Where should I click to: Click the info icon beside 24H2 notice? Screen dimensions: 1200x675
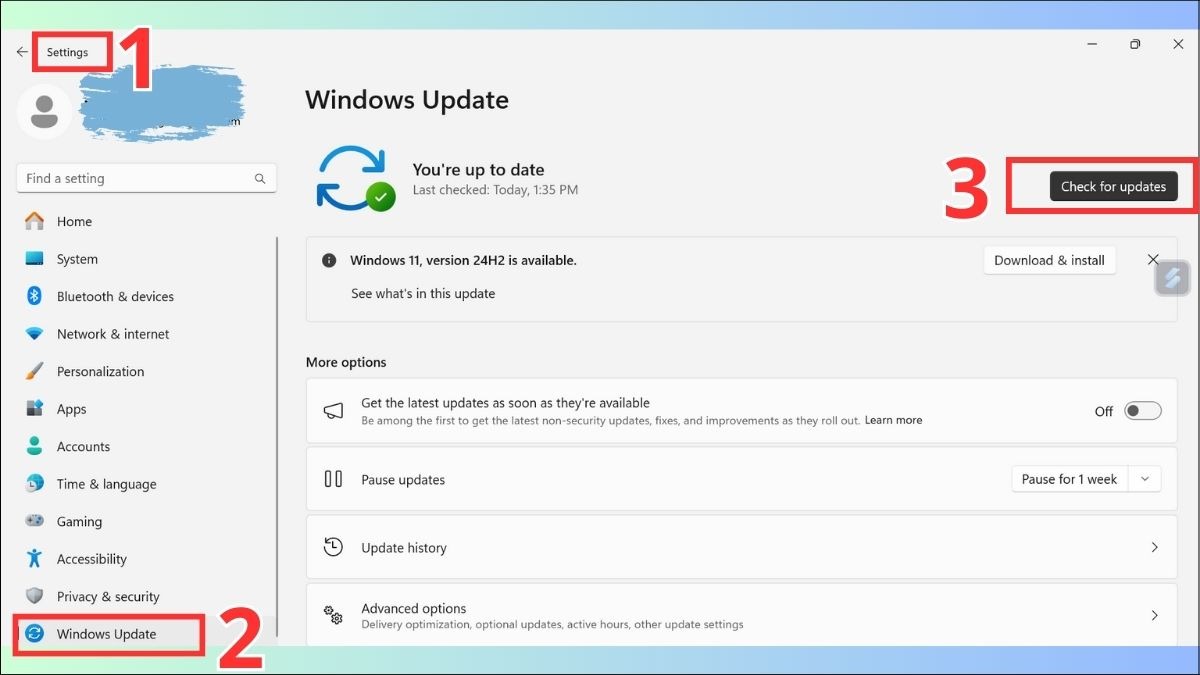329,260
